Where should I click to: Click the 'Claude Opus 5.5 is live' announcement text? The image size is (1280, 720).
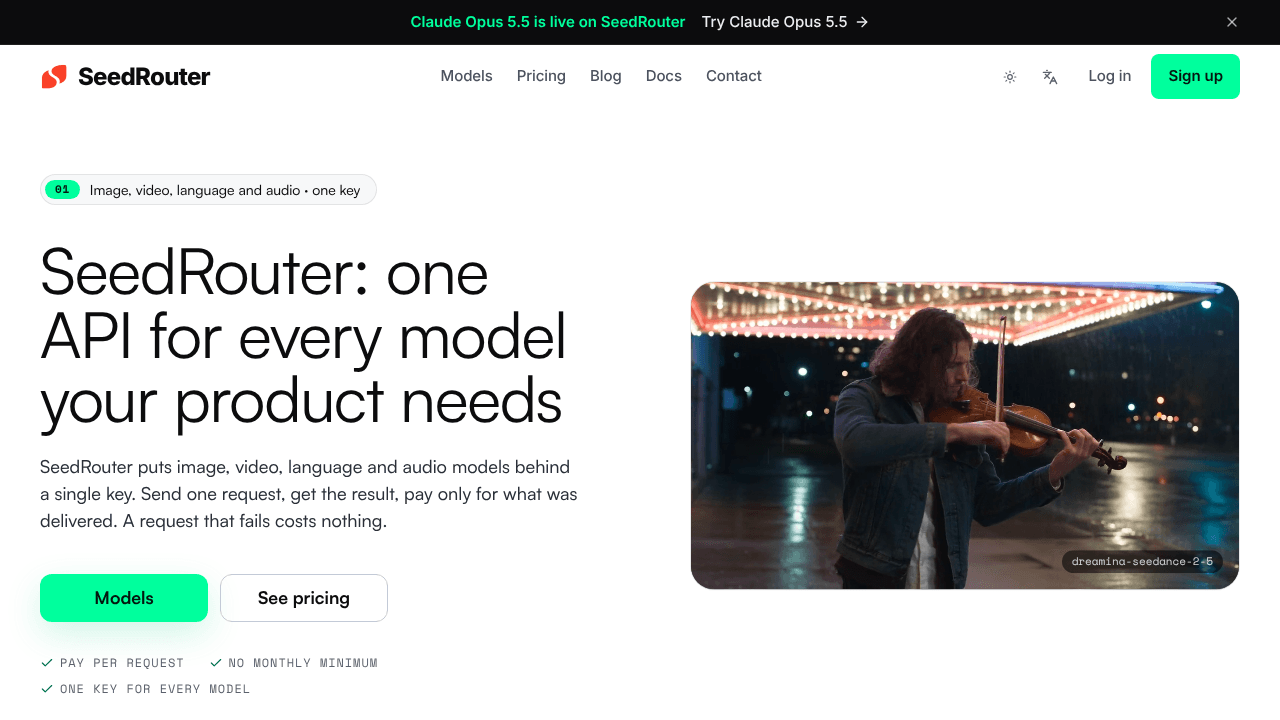(548, 22)
